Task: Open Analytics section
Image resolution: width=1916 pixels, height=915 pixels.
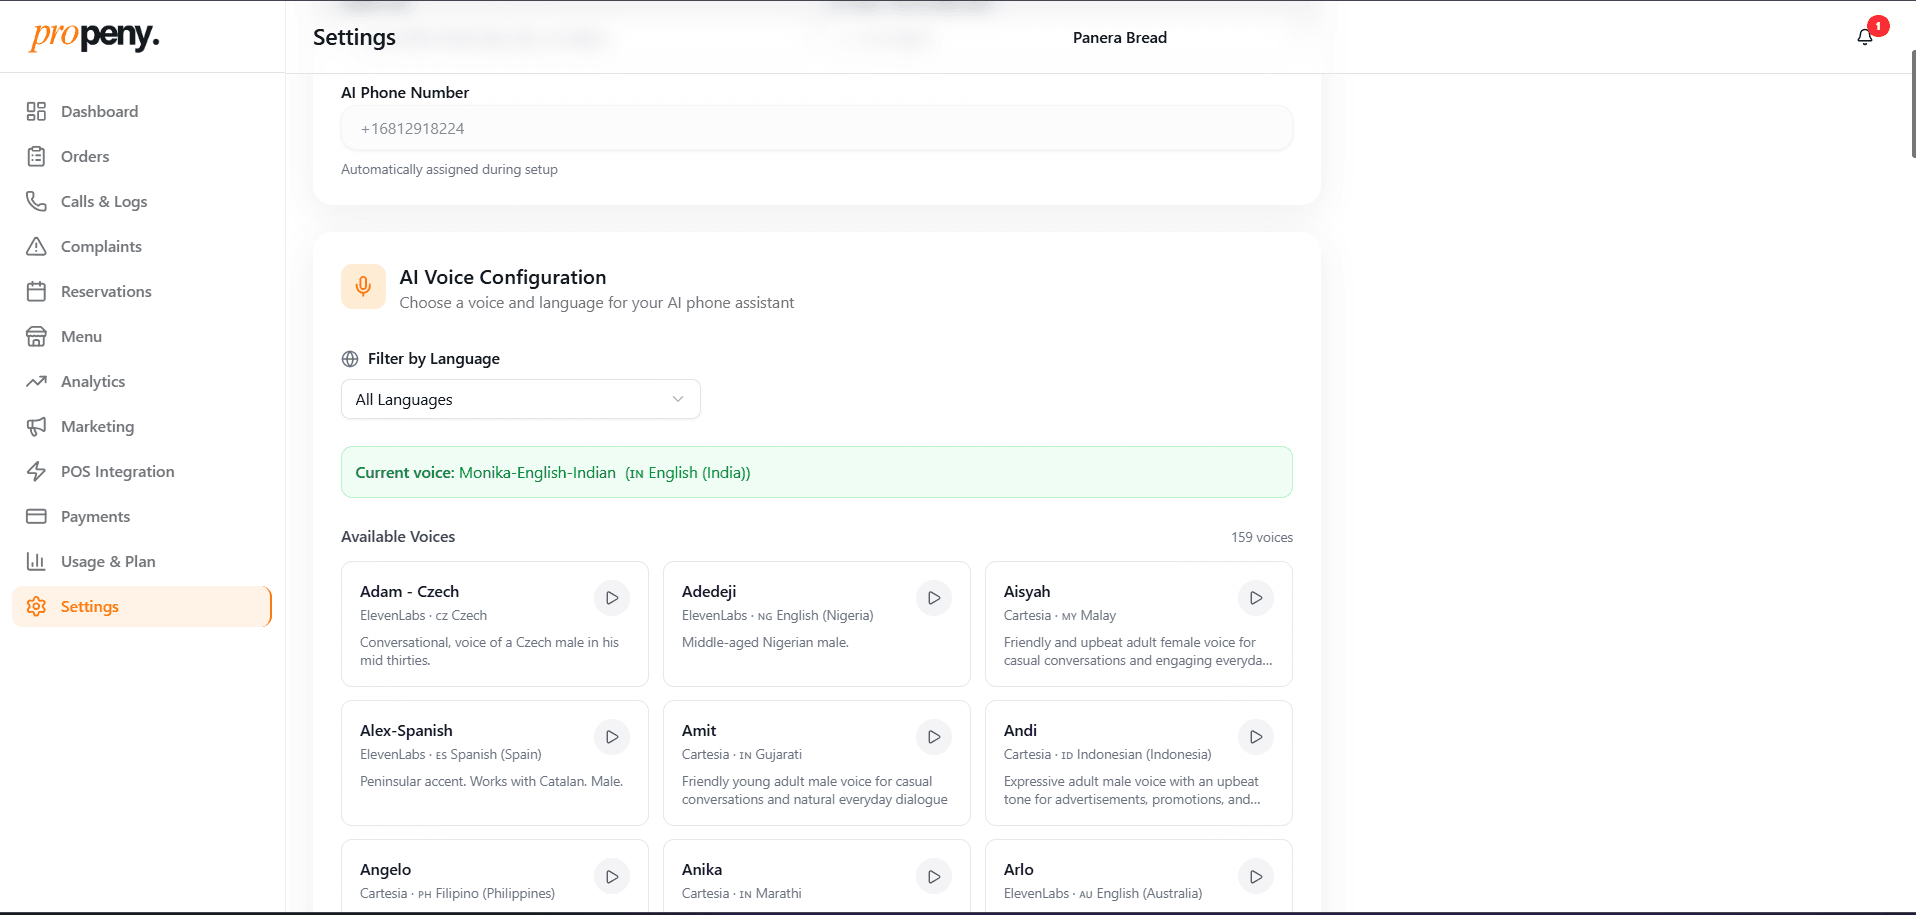Action: [x=142, y=381]
